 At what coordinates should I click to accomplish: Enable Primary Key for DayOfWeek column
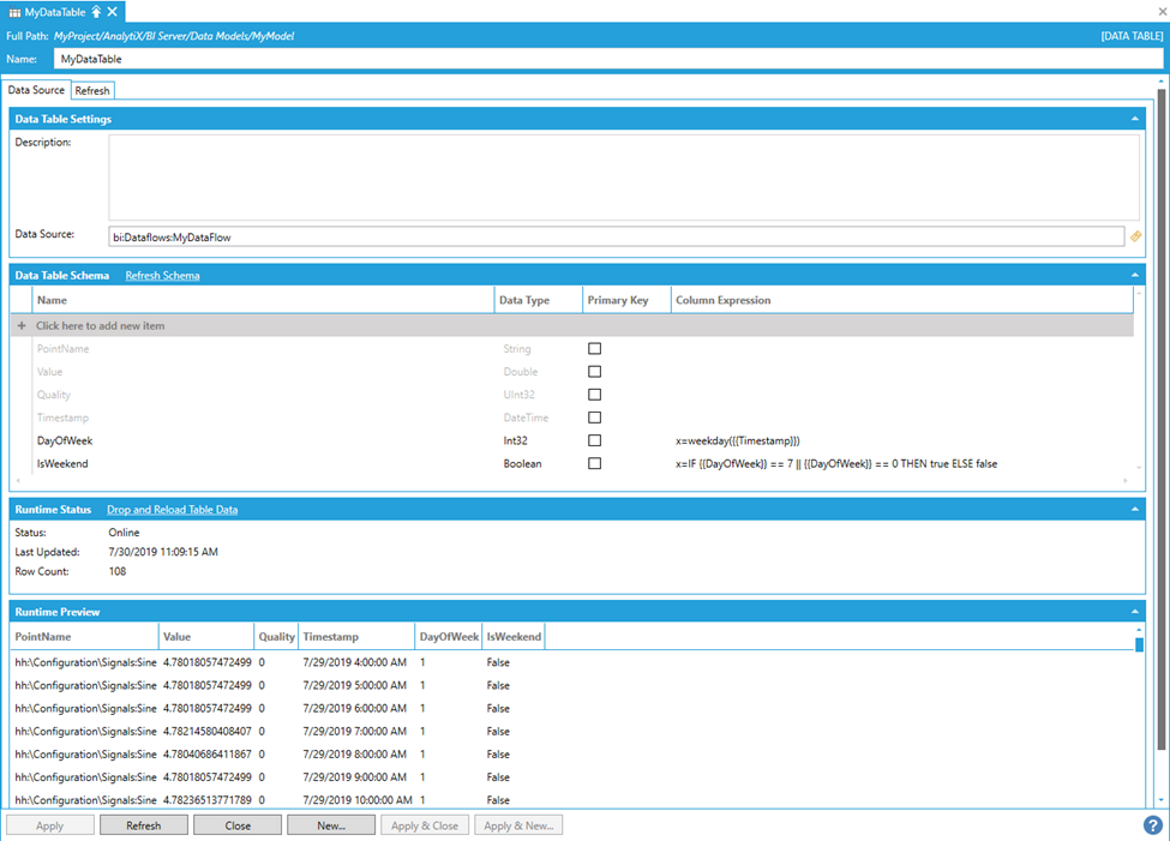594,441
